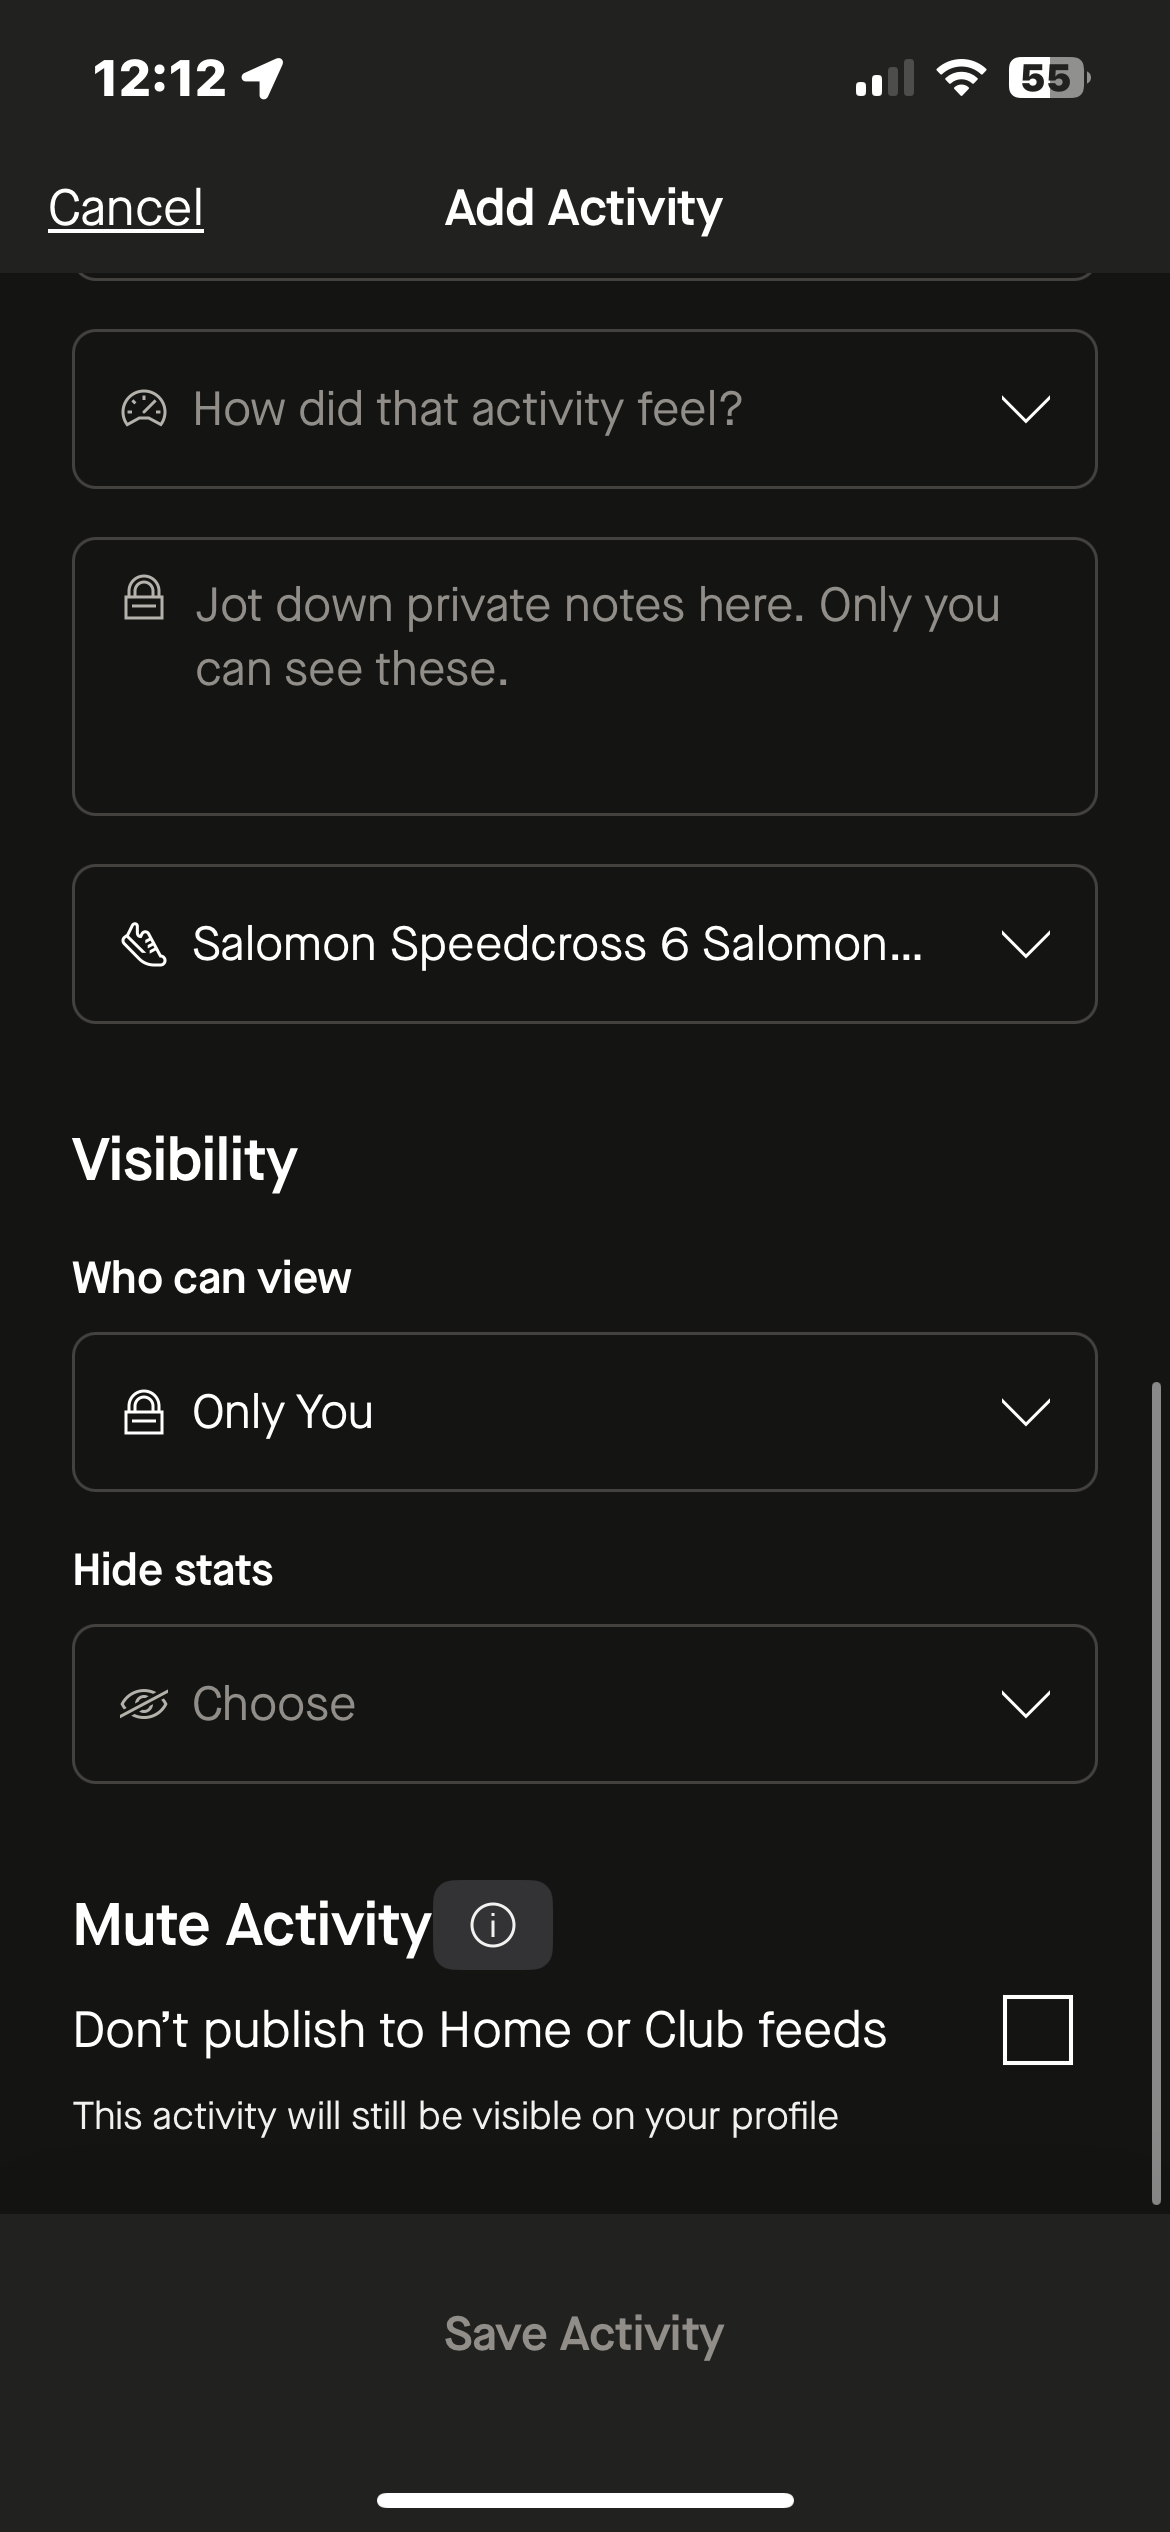Tap the effort gauge icon
Viewport: 1170px width, 2532px height.
click(144, 409)
